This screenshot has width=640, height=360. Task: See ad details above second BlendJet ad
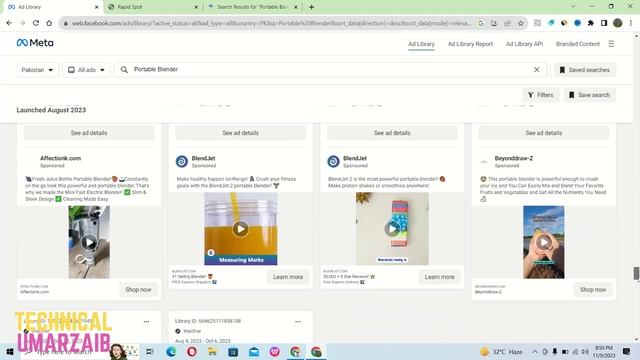392,133
